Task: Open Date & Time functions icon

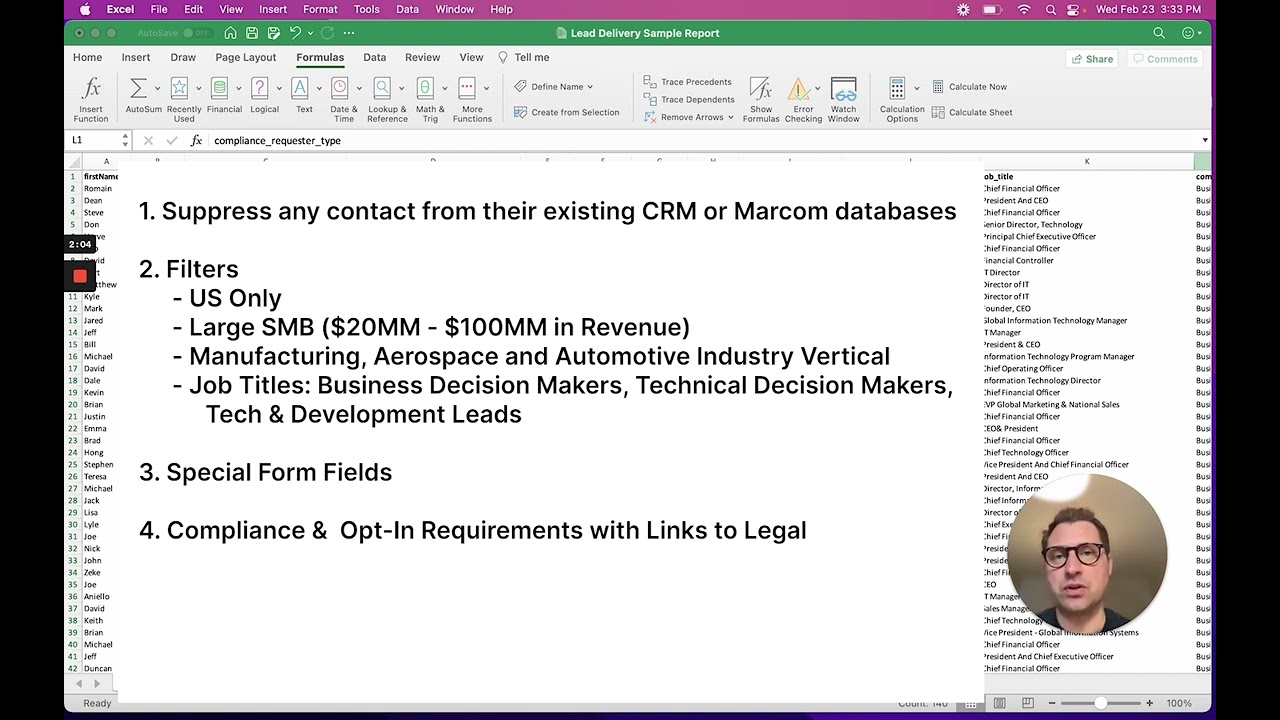Action: pyautogui.click(x=339, y=89)
